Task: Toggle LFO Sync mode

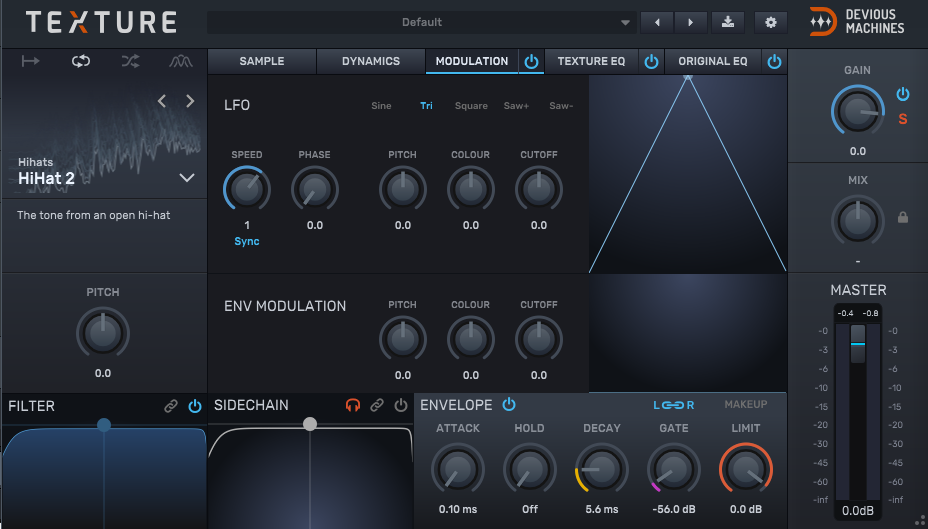Action: coord(247,241)
